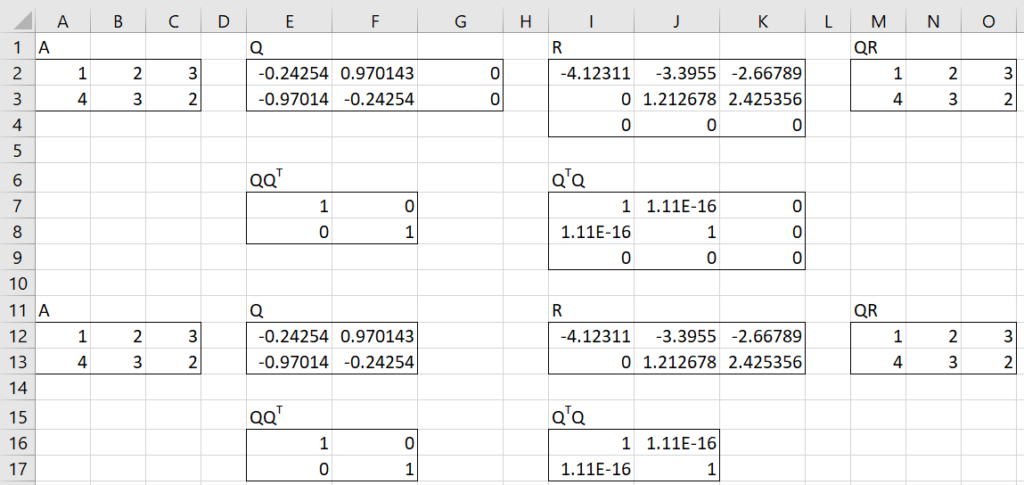Select the column A header
Image resolution: width=1024 pixels, height=485 pixels.
click(x=62, y=20)
